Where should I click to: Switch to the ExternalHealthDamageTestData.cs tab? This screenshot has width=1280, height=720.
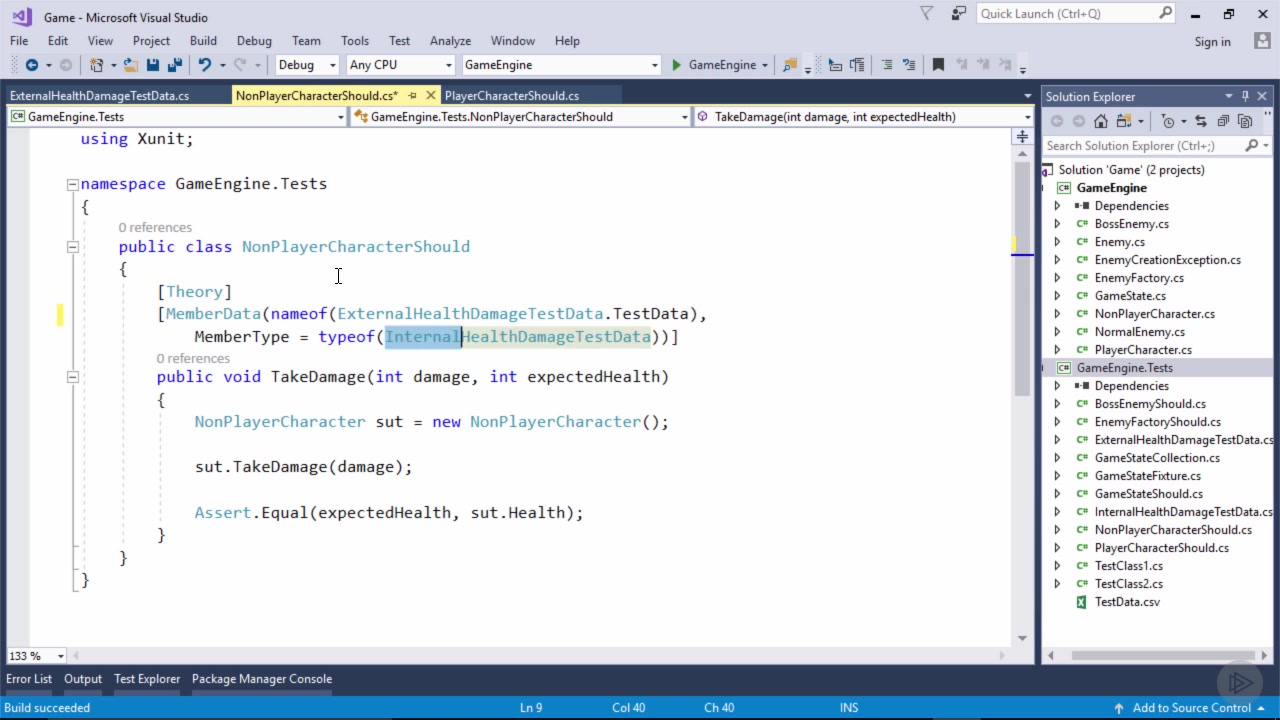[x=99, y=96]
